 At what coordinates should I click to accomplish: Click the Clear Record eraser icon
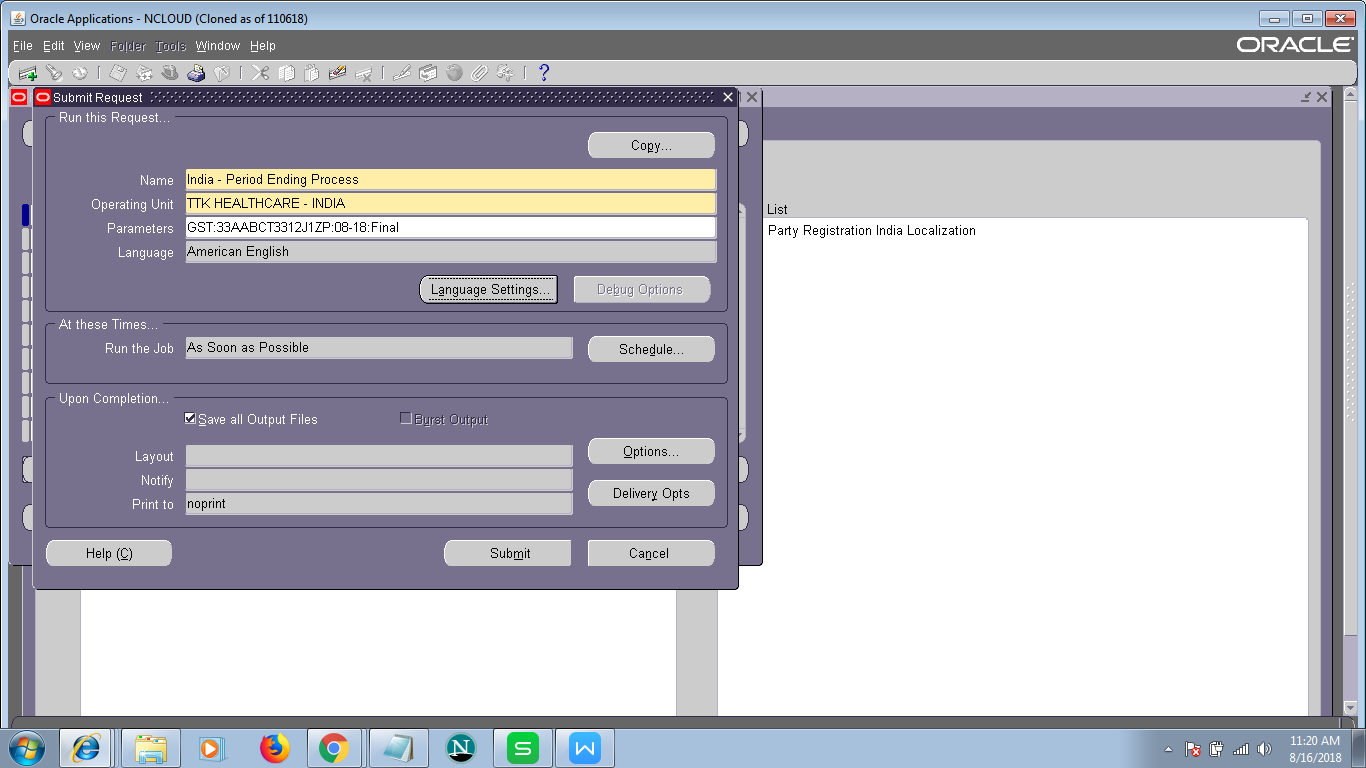[337, 73]
